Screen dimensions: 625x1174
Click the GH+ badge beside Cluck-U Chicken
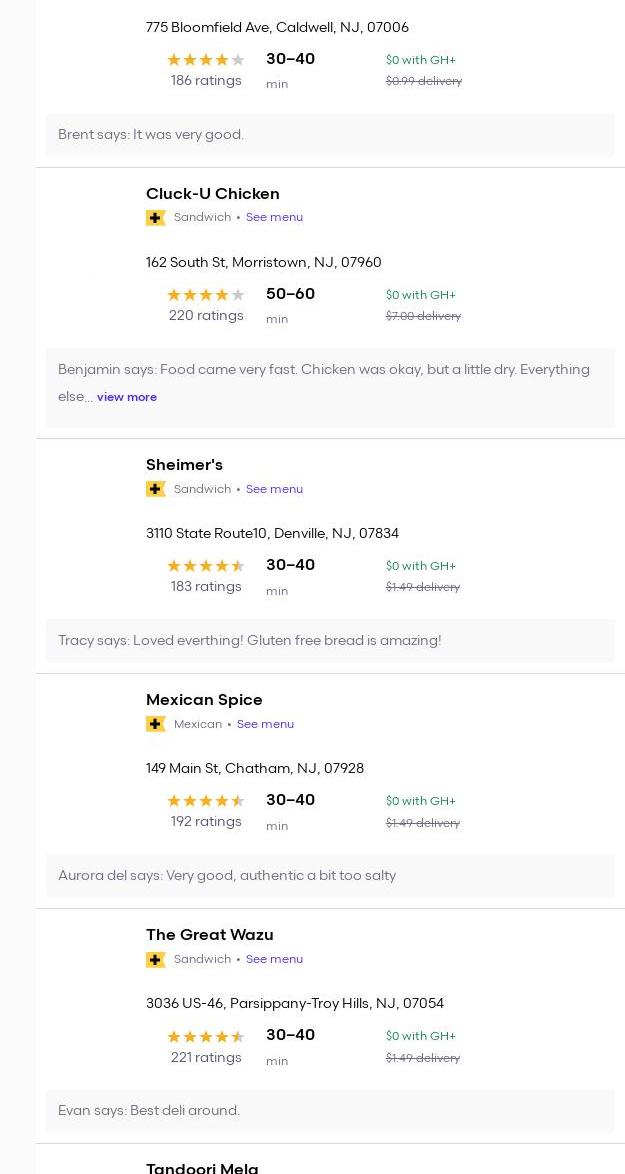coord(155,218)
